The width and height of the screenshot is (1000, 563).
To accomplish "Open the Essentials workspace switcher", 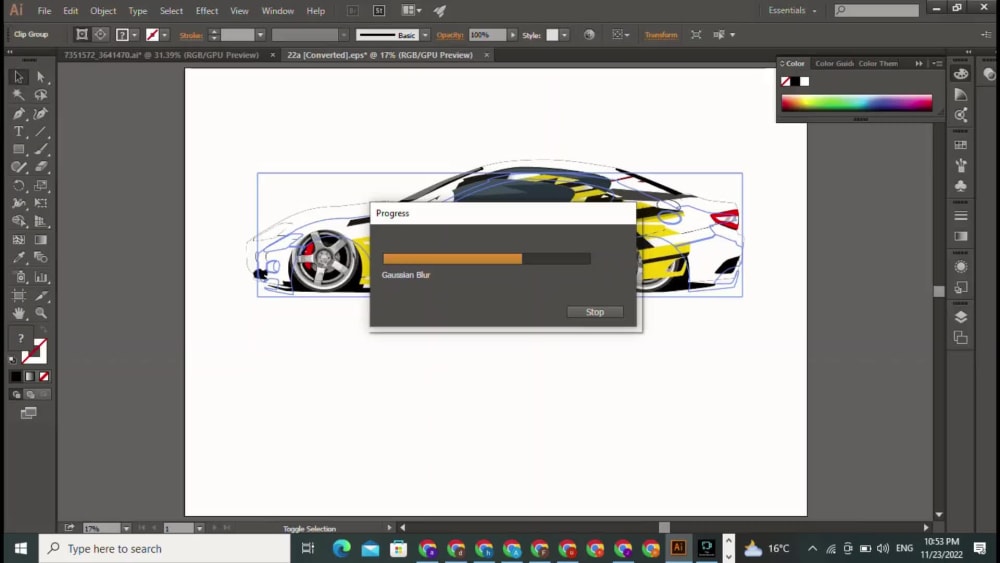I will pyautogui.click(x=792, y=11).
